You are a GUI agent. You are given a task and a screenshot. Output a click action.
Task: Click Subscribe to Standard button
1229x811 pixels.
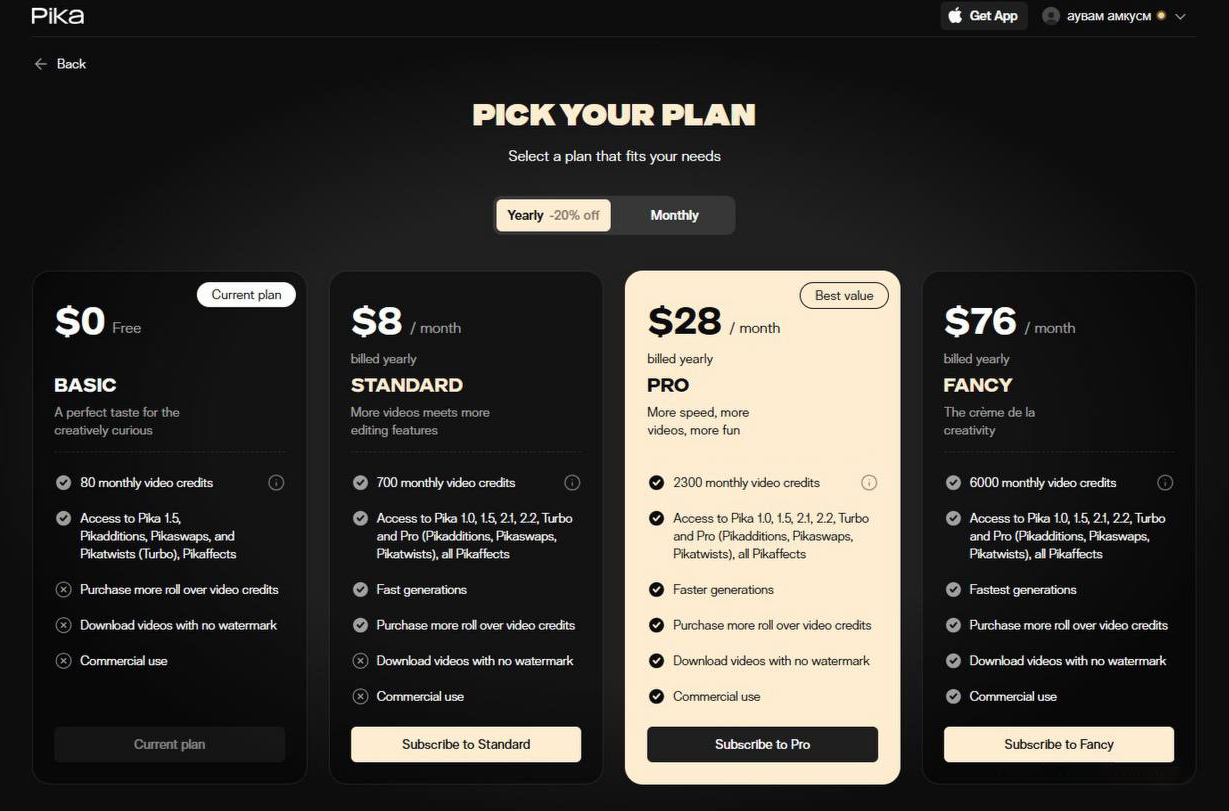[466, 744]
